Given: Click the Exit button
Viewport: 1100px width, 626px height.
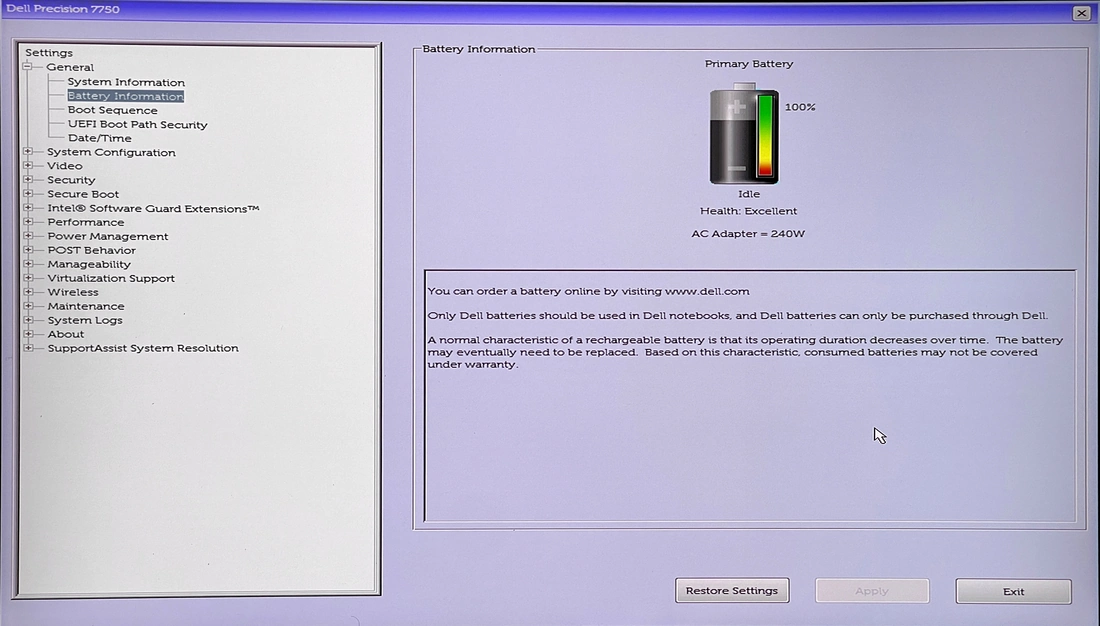Looking at the screenshot, I should point(1013,591).
